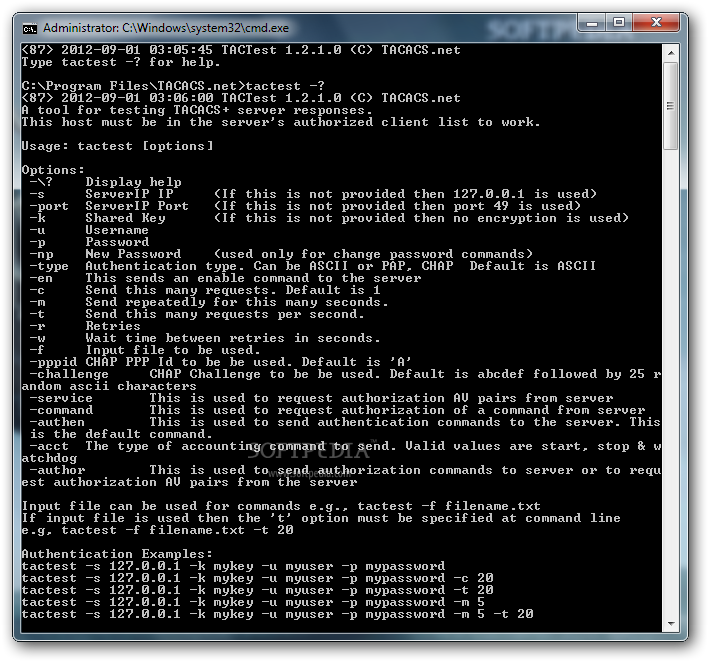Click the '-\? Display help' line
The height and width of the screenshot is (662, 709).
(105, 182)
